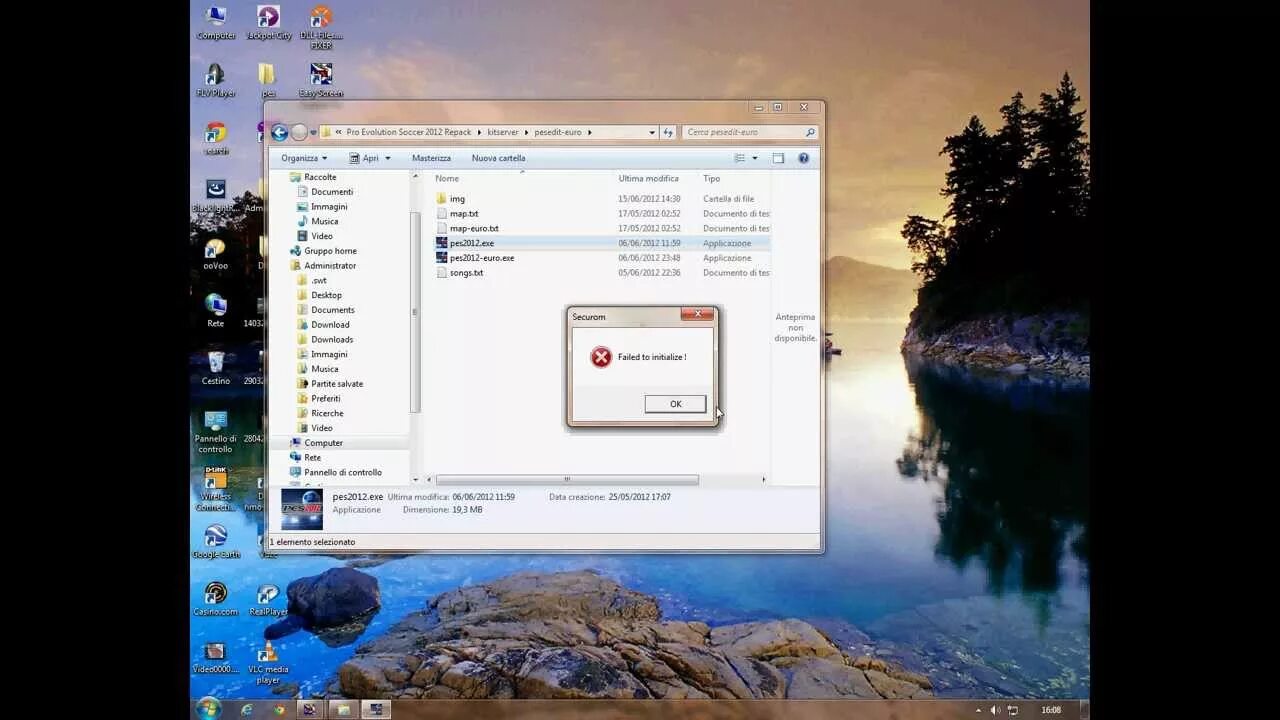This screenshot has height=720, width=1280.
Task: Open the .swt folder in sidebar
Action: point(318,281)
